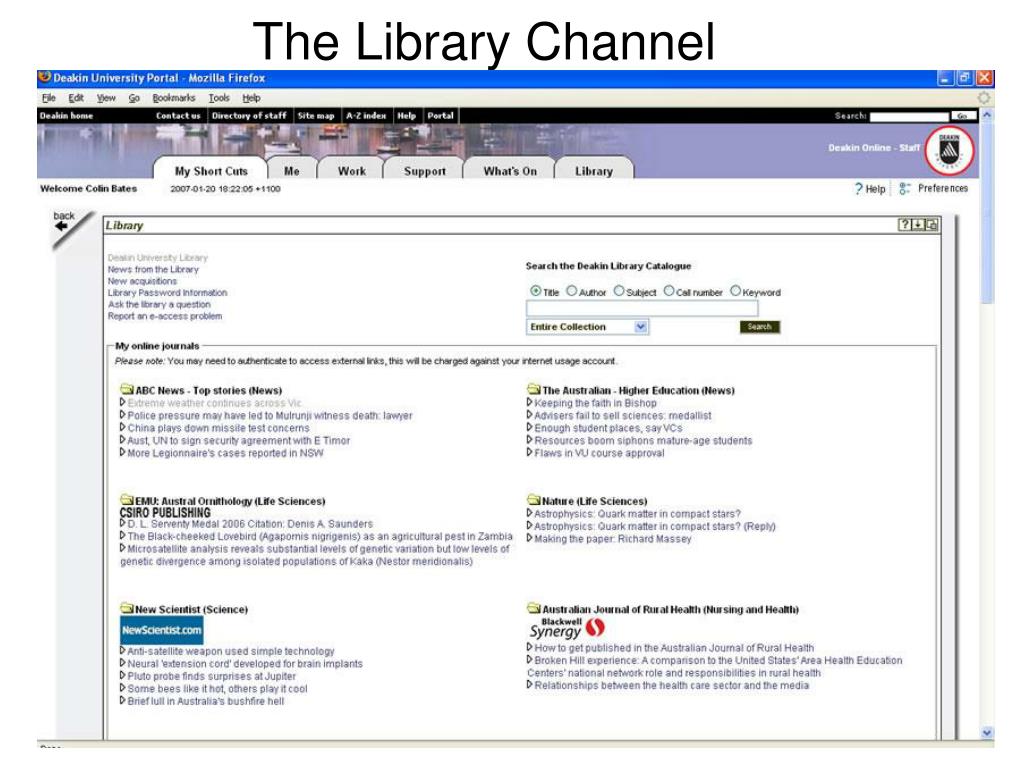This screenshot has width=1024, height=768.
Task: Open the Entire Collection dropdown
Action: click(587, 327)
